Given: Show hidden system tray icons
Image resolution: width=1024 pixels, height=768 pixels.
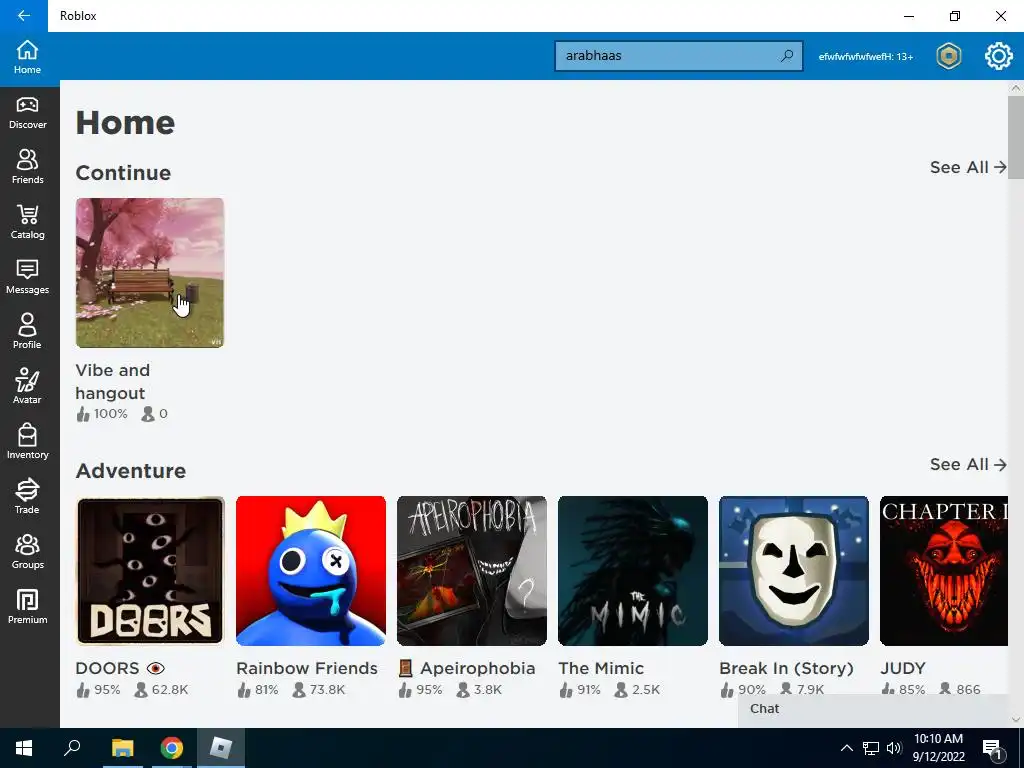Looking at the screenshot, I should [x=846, y=748].
